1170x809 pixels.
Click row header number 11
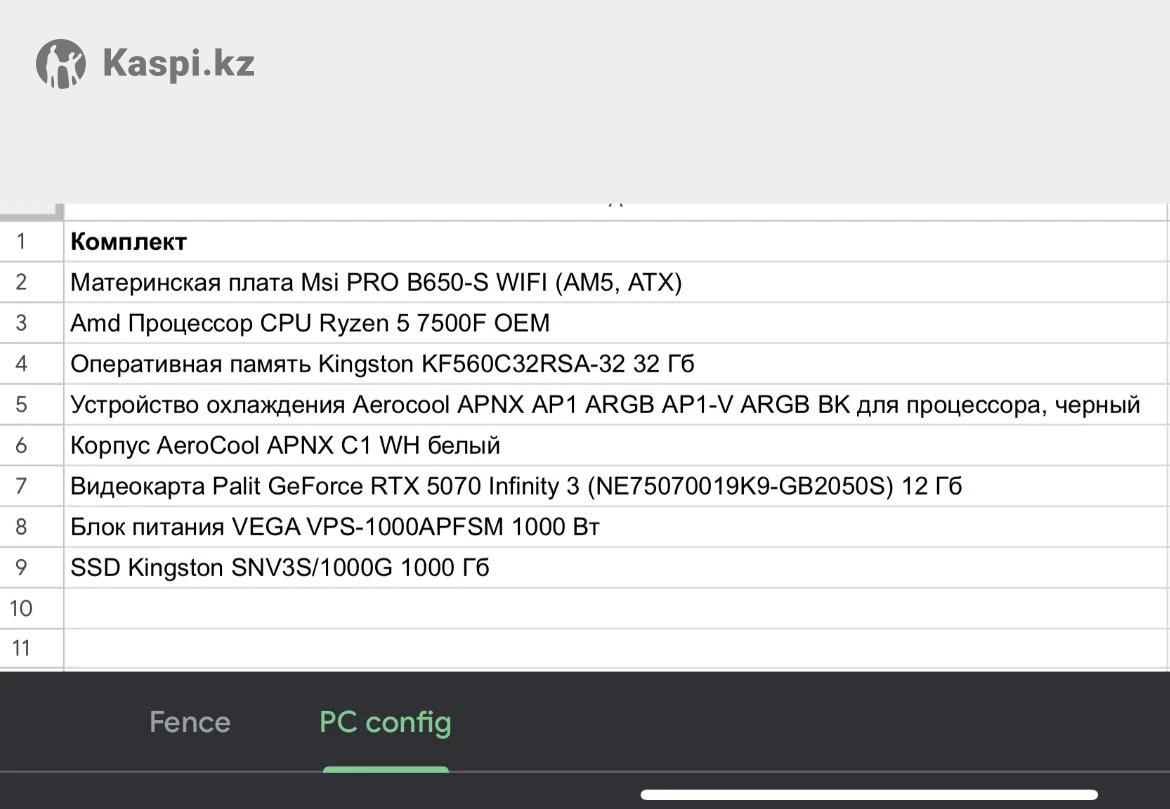22,648
